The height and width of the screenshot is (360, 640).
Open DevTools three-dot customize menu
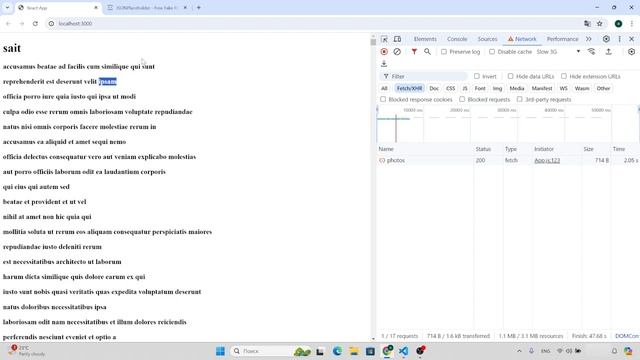pyautogui.click(x=620, y=39)
